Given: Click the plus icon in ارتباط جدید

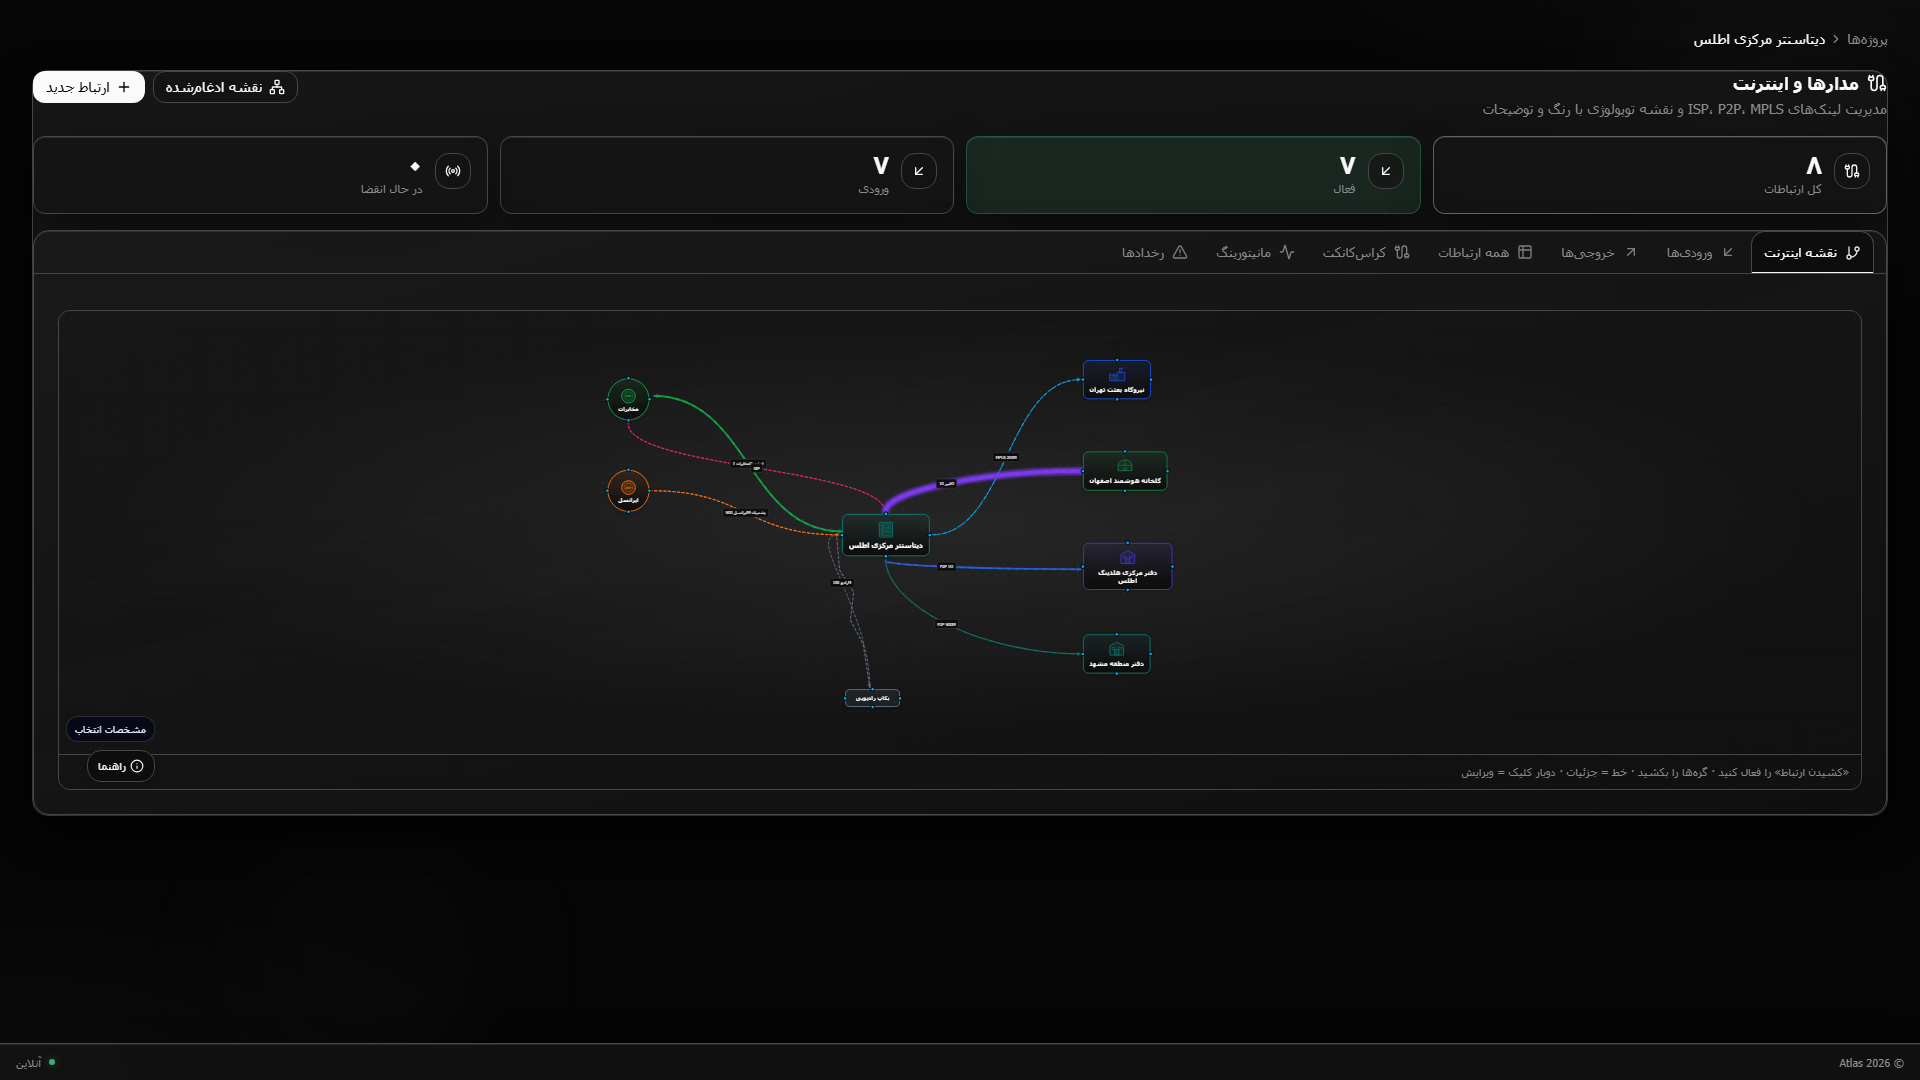Looking at the screenshot, I should click(124, 87).
